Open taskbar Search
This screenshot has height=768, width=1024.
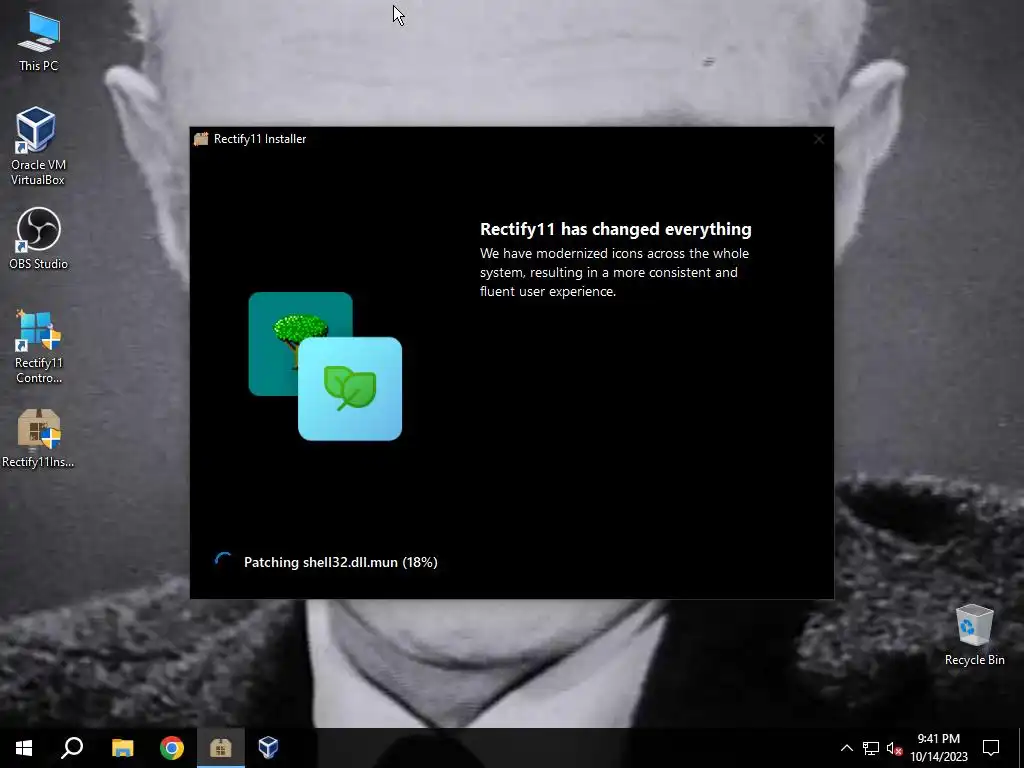click(x=72, y=748)
